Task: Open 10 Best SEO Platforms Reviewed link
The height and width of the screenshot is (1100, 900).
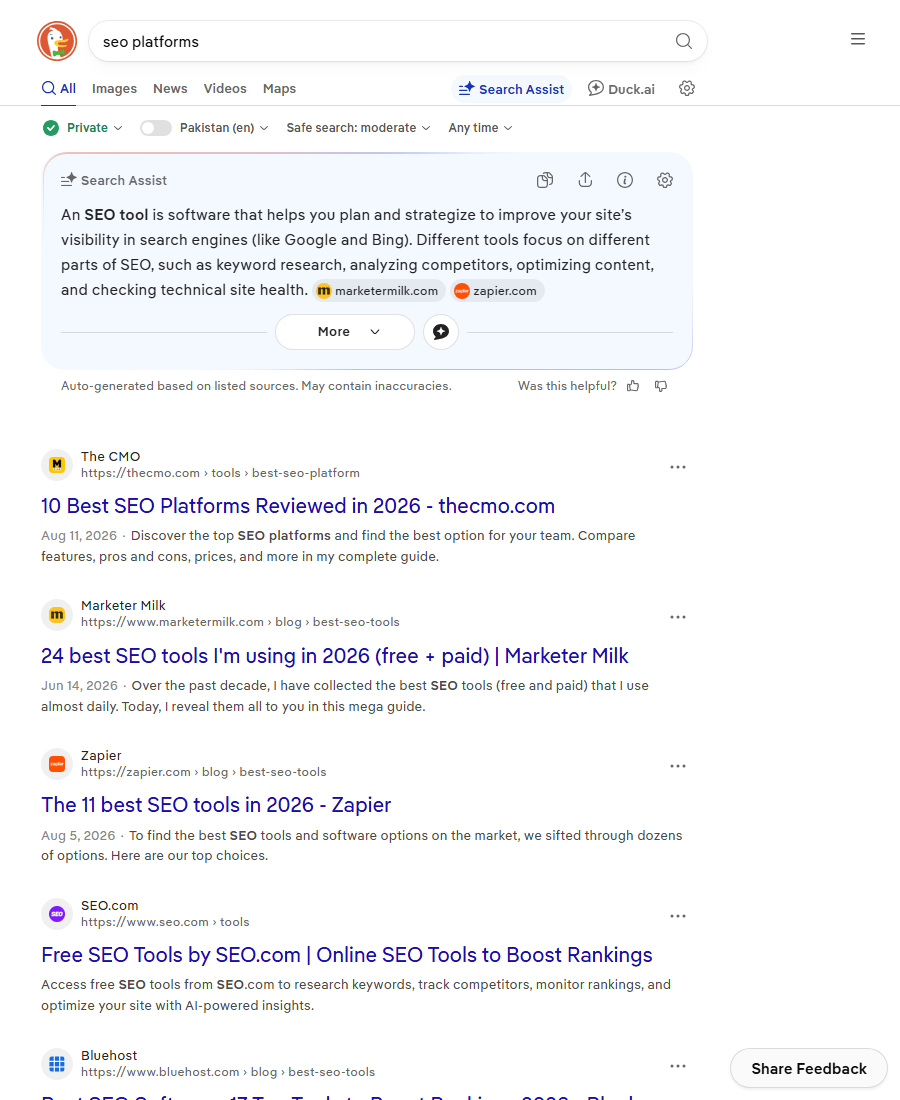Action: [x=297, y=506]
